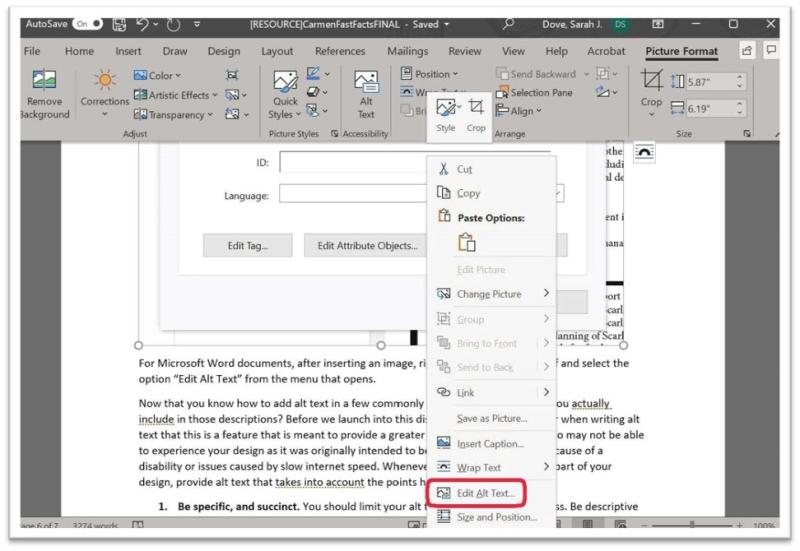Screen dimensions: 800x551
Task: Click the Rotate Objects icon
Action: [x=606, y=92]
